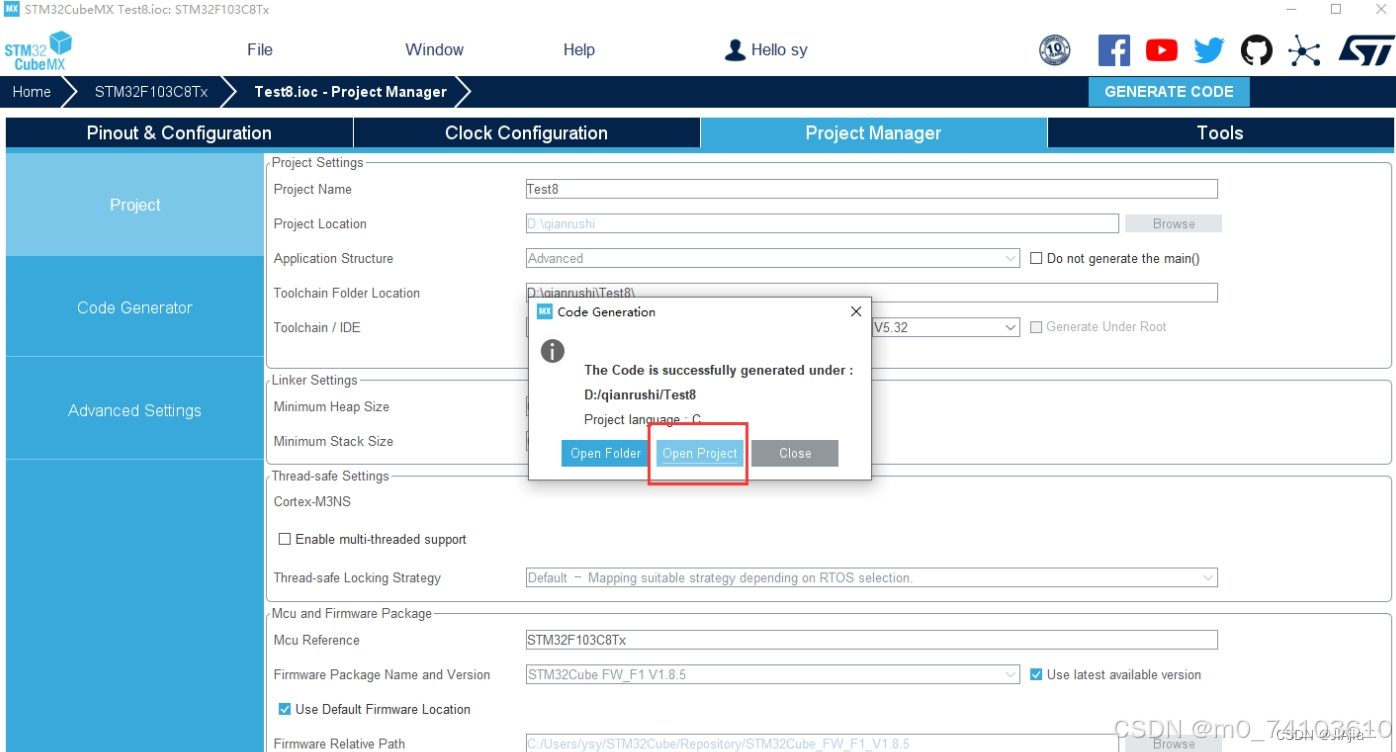The height and width of the screenshot is (752, 1396).
Task: Maximize the STM32CubeMX window
Action: [x=1335, y=9]
